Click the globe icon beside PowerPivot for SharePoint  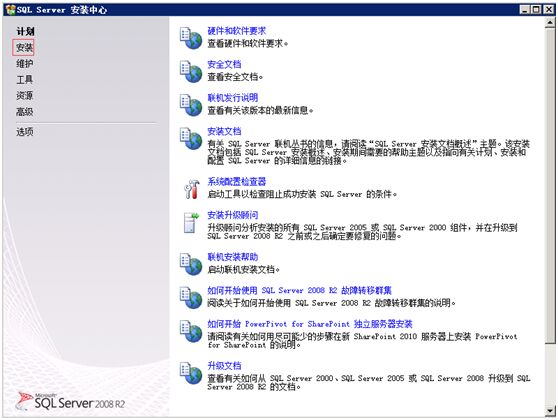tap(191, 331)
